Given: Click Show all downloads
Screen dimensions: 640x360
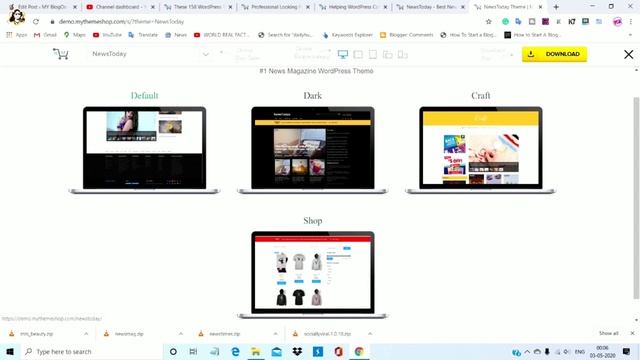Looking at the screenshot, I should tap(609, 333).
